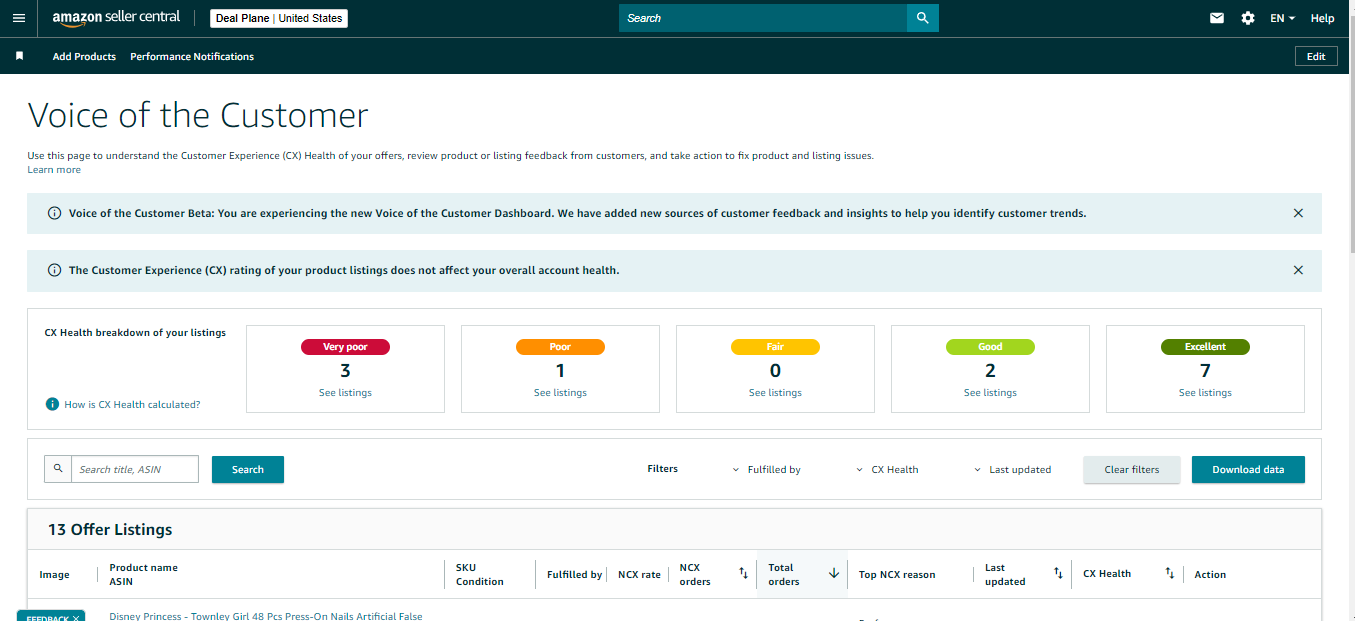The width and height of the screenshot is (1355, 621).
Task: Open Performance Notifications from favorites bar
Action: point(192,56)
